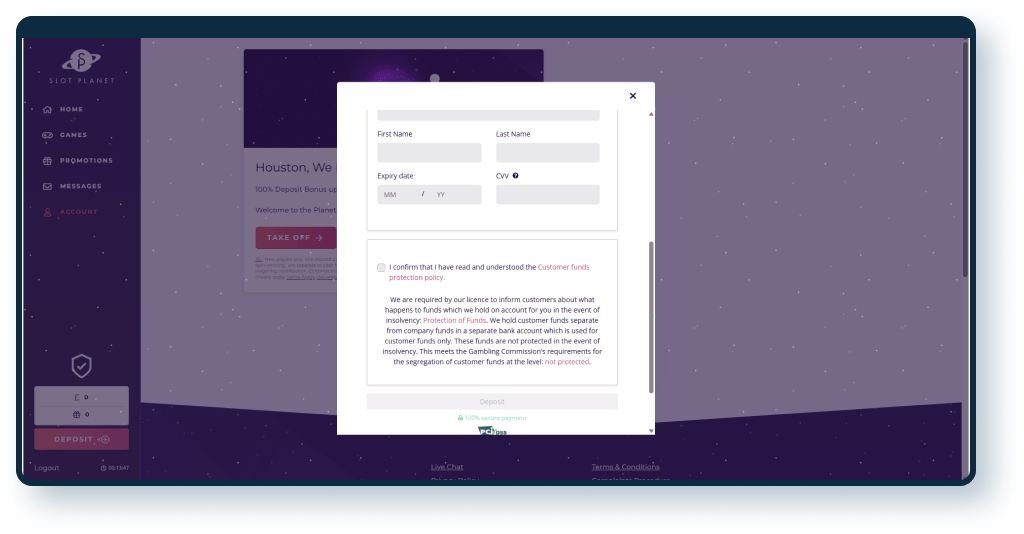Click the Promotions gift icon
Viewport: 1024px width, 534px height.
(47, 161)
